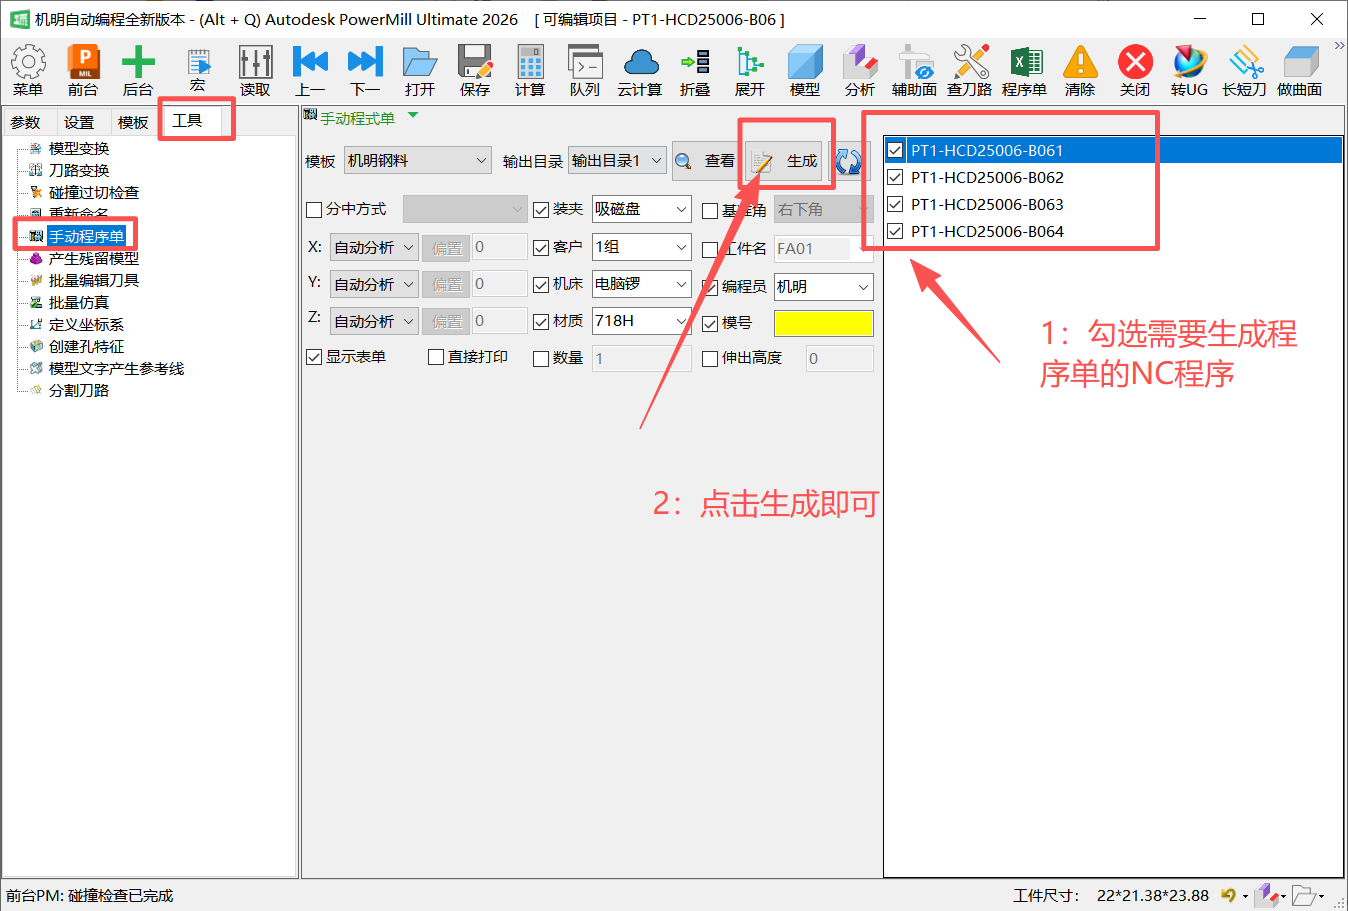Open the 客户 1组 dropdown
This screenshot has width=1348, height=911.
641,247
